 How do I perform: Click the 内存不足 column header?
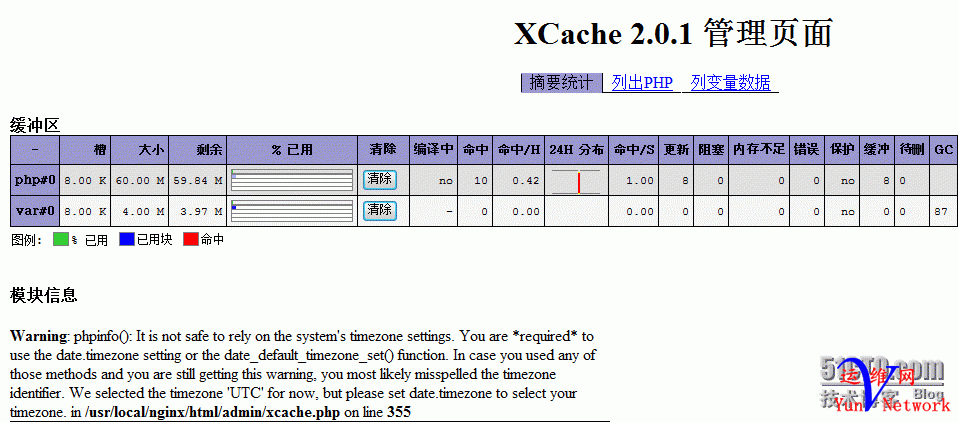point(759,150)
